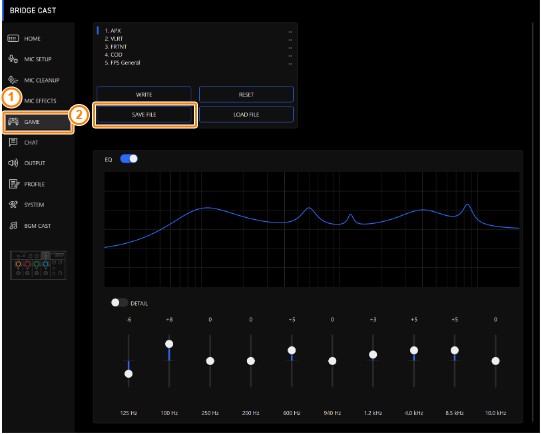Adjust the 600 Hz gain slider
This screenshot has height=434, width=541.
pyautogui.click(x=292, y=350)
